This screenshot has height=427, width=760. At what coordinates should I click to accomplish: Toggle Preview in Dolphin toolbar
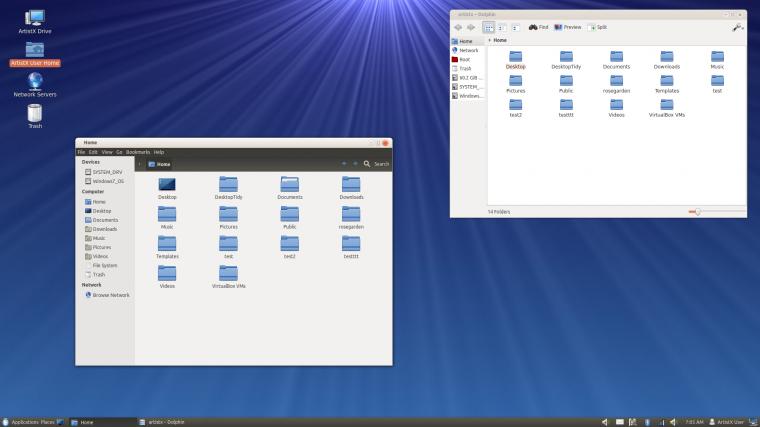pos(568,27)
